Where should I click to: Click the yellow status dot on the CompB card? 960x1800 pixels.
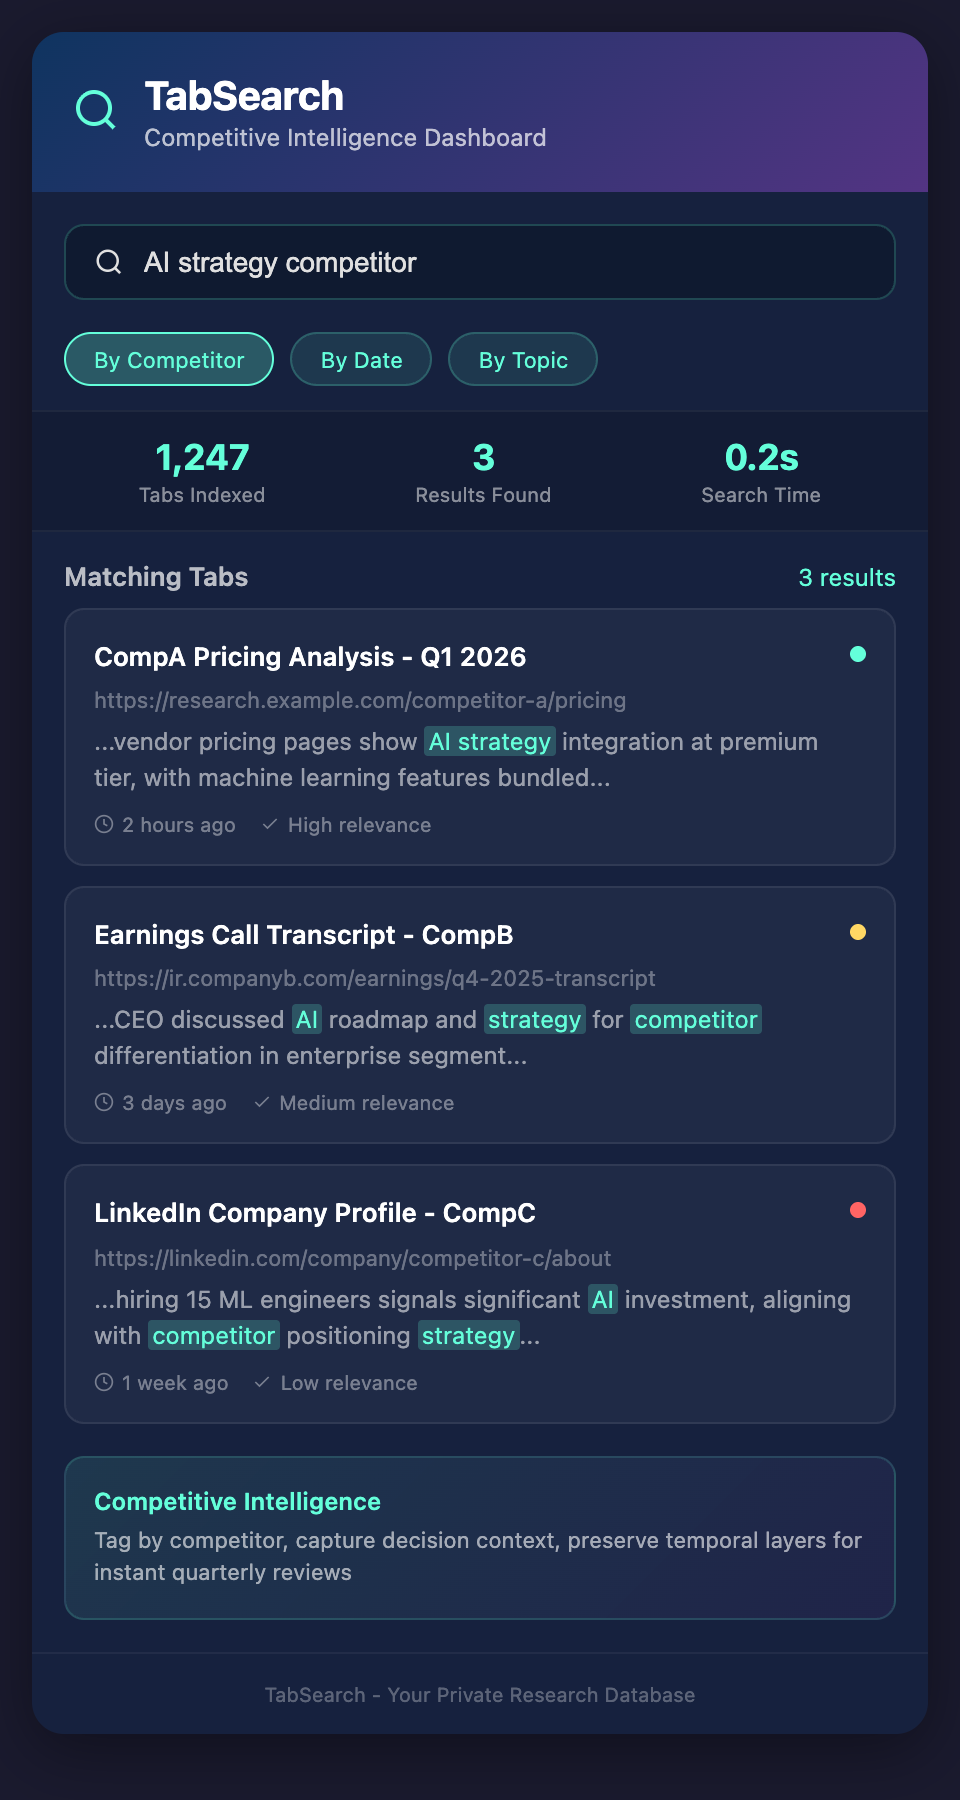coord(857,933)
